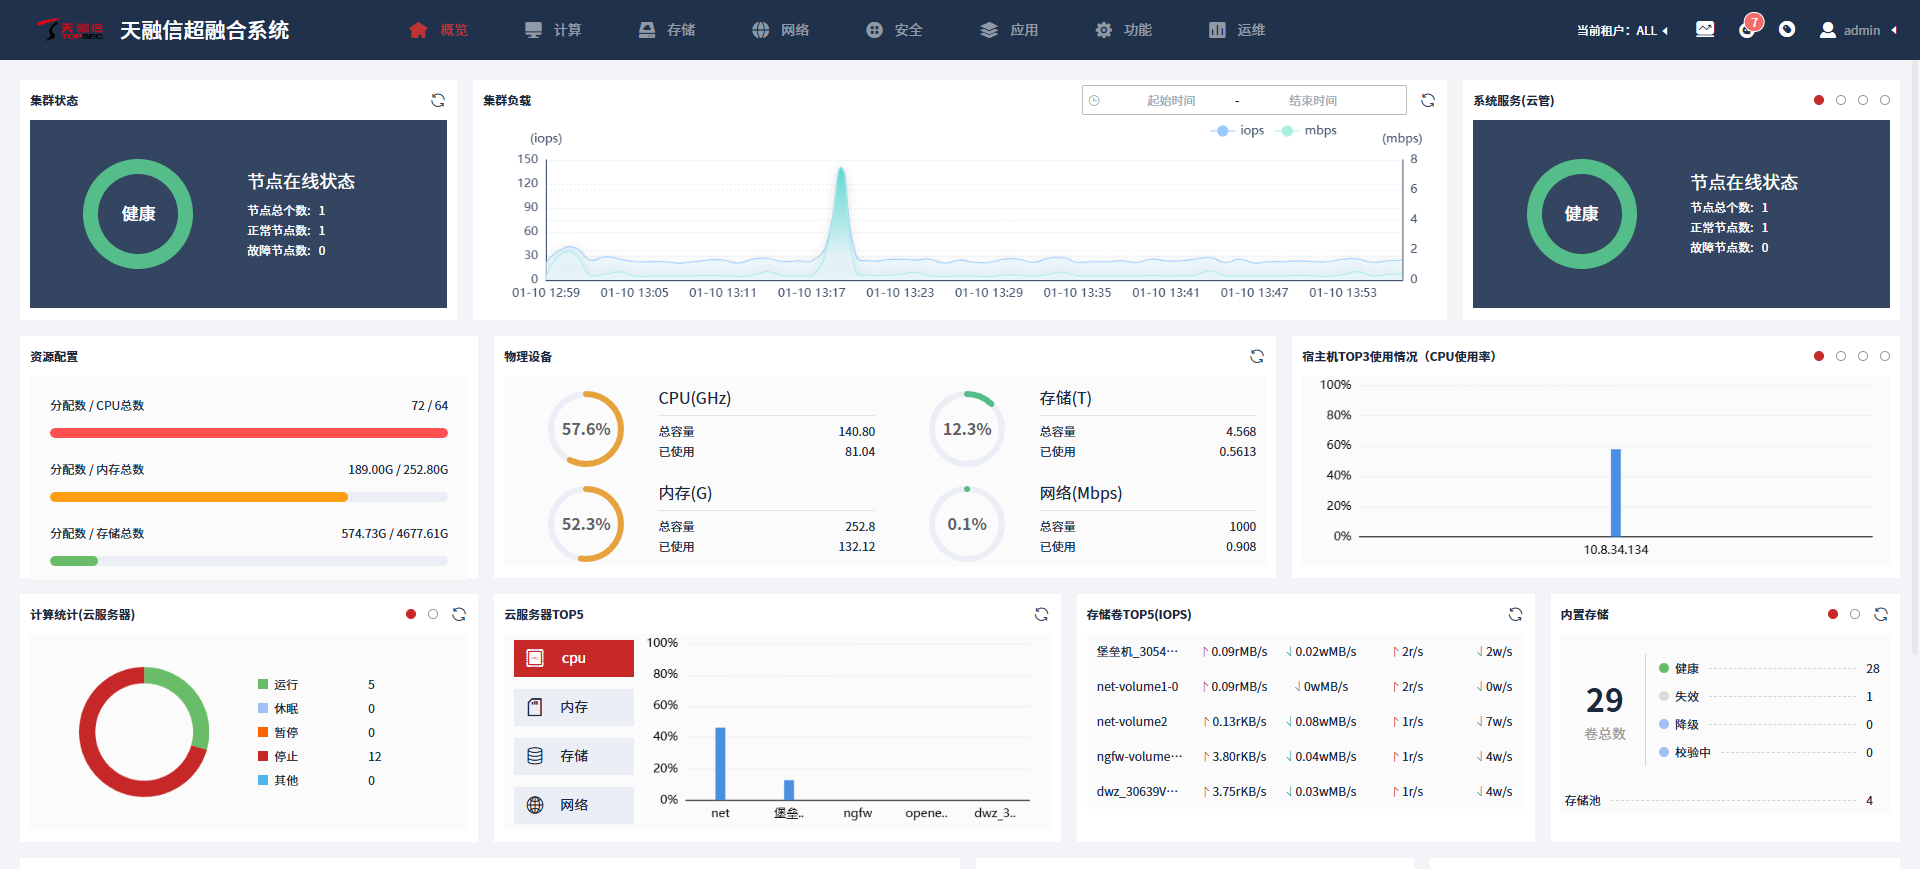Refresh the 集群负载 chart
1920x869 pixels.
click(1428, 100)
